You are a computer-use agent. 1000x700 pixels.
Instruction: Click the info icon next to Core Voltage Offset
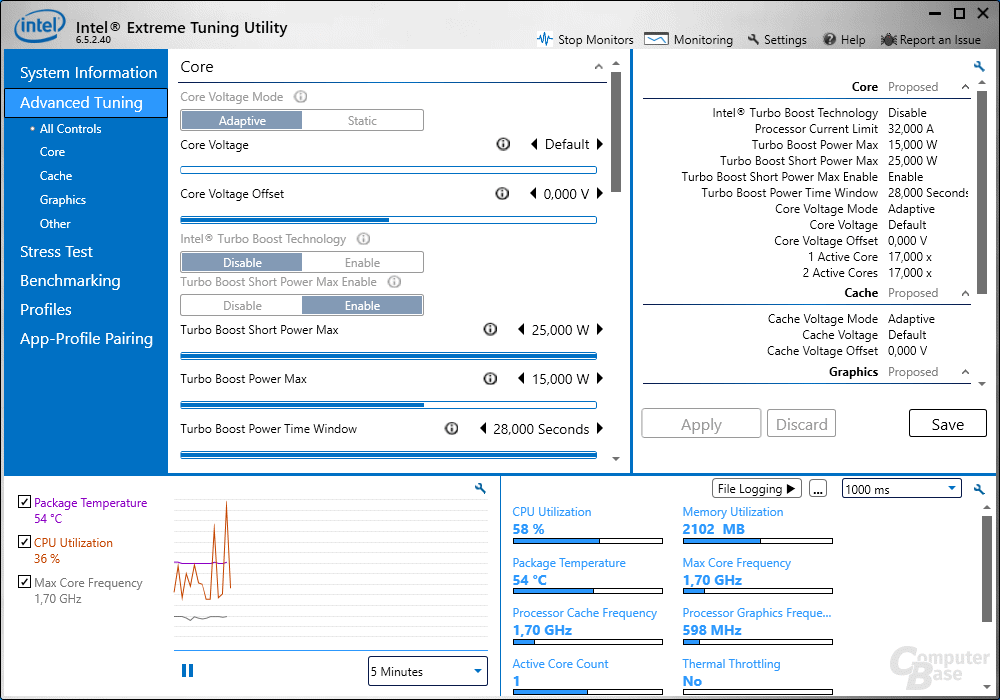[x=502, y=194]
